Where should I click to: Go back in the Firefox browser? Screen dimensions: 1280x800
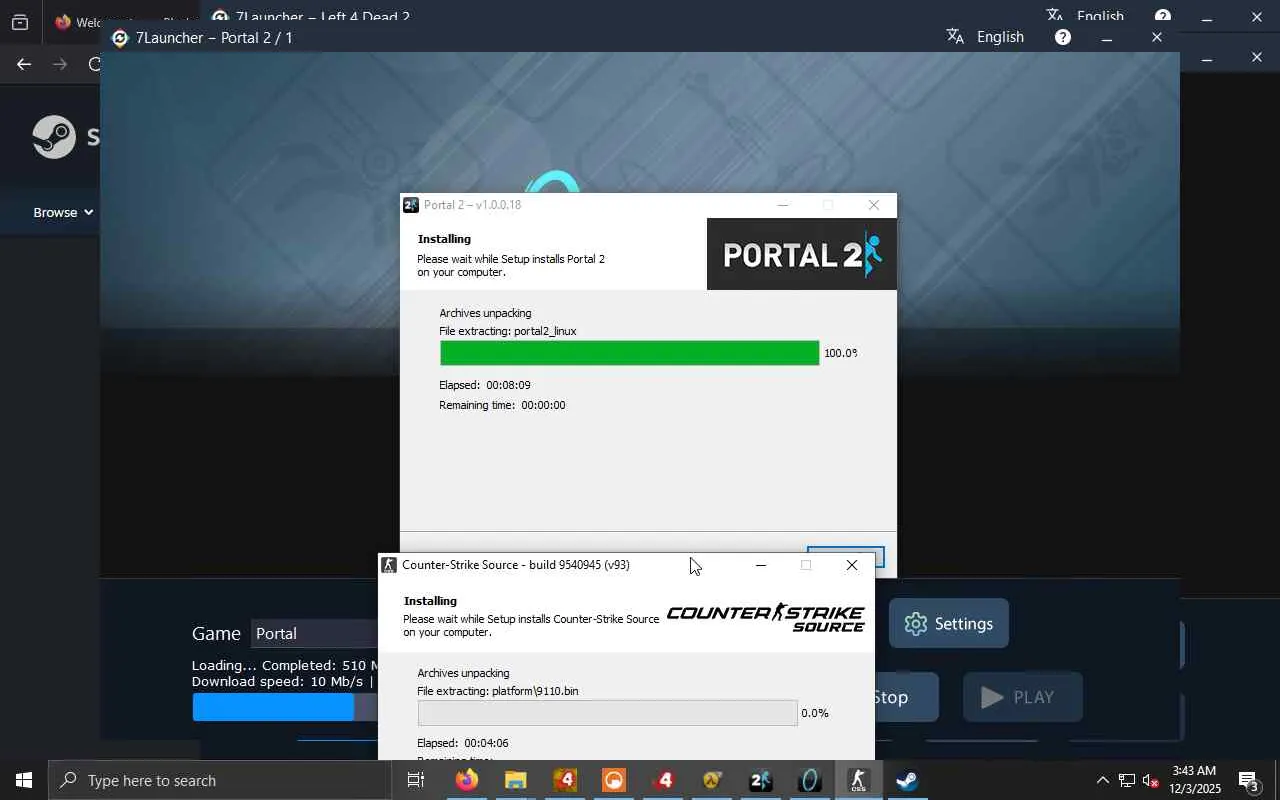tap(24, 64)
